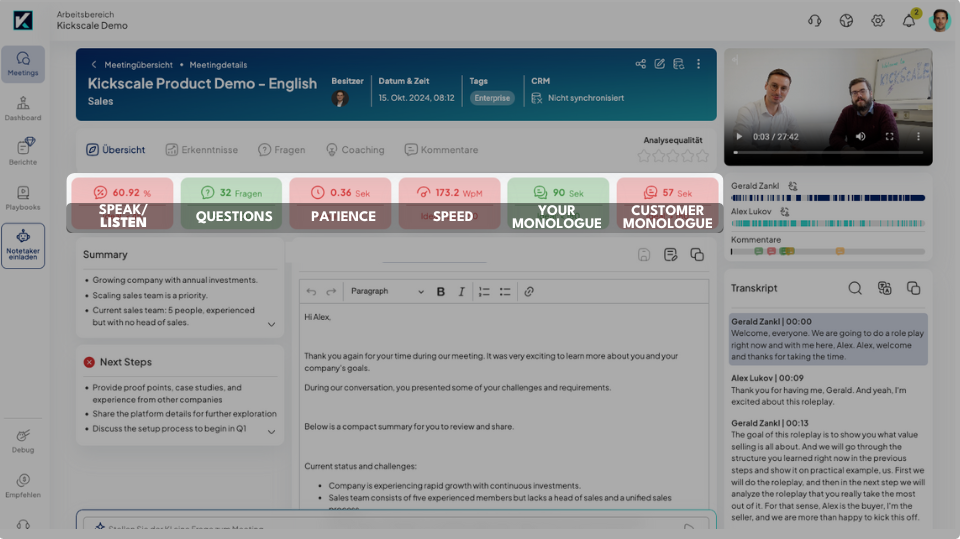Click Meetingübersicht breadcrumb

click(x=138, y=64)
